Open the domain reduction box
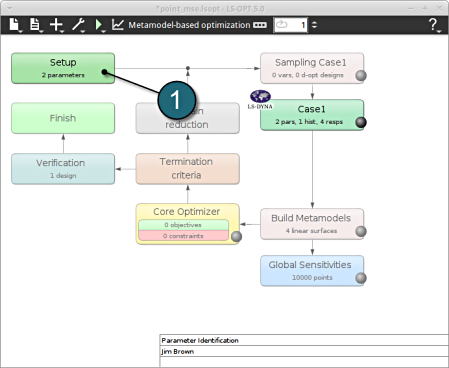 188,118
